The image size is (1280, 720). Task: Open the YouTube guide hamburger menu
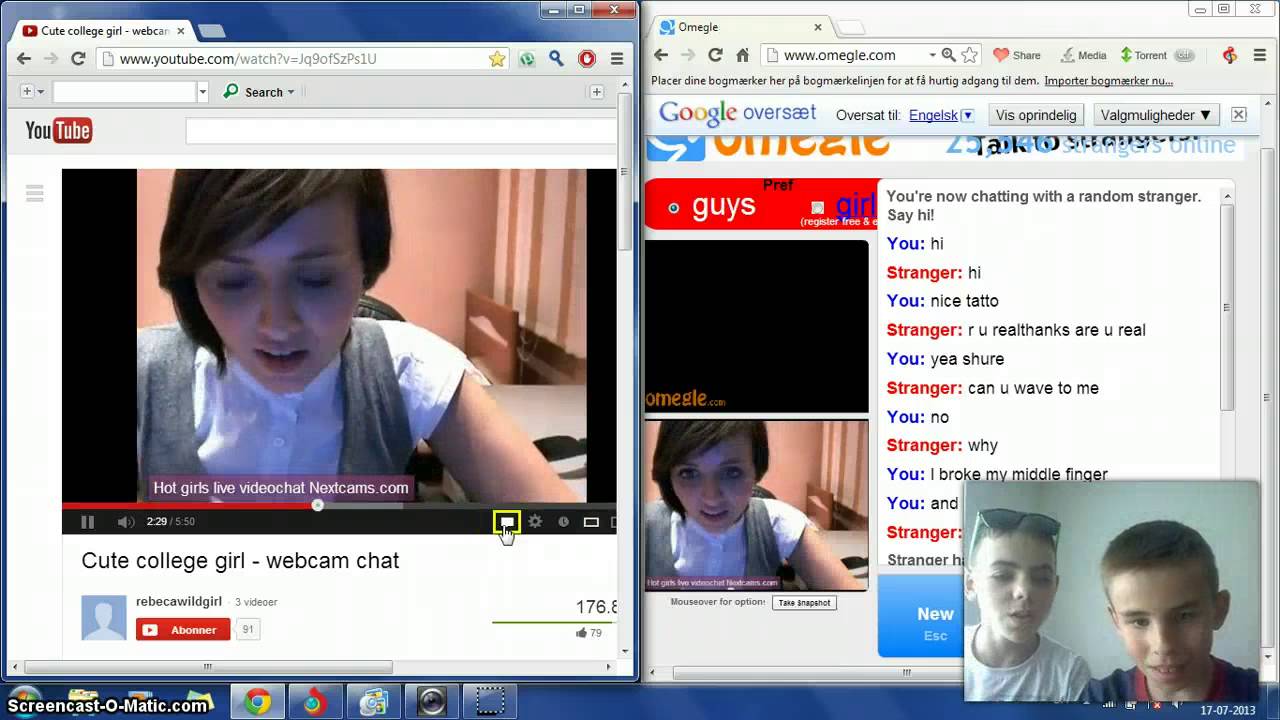coord(35,194)
